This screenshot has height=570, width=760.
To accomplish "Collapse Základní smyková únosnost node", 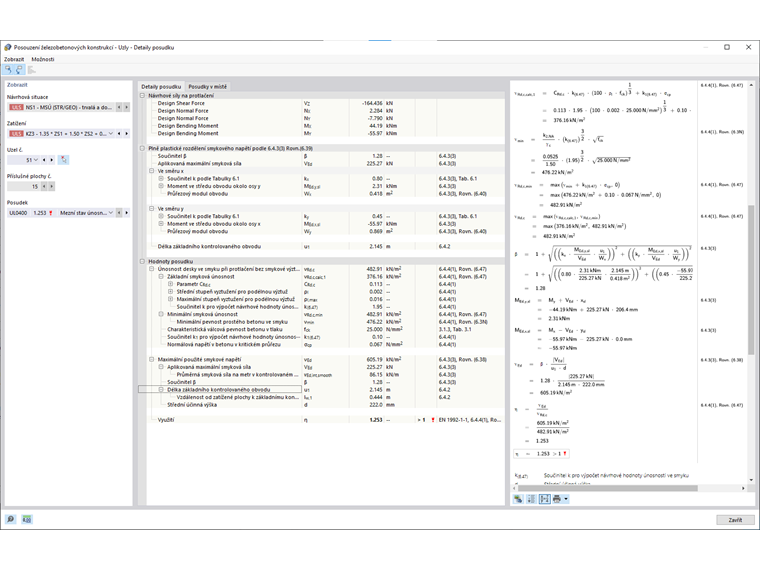I will pyautogui.click(x=161, y=276).
